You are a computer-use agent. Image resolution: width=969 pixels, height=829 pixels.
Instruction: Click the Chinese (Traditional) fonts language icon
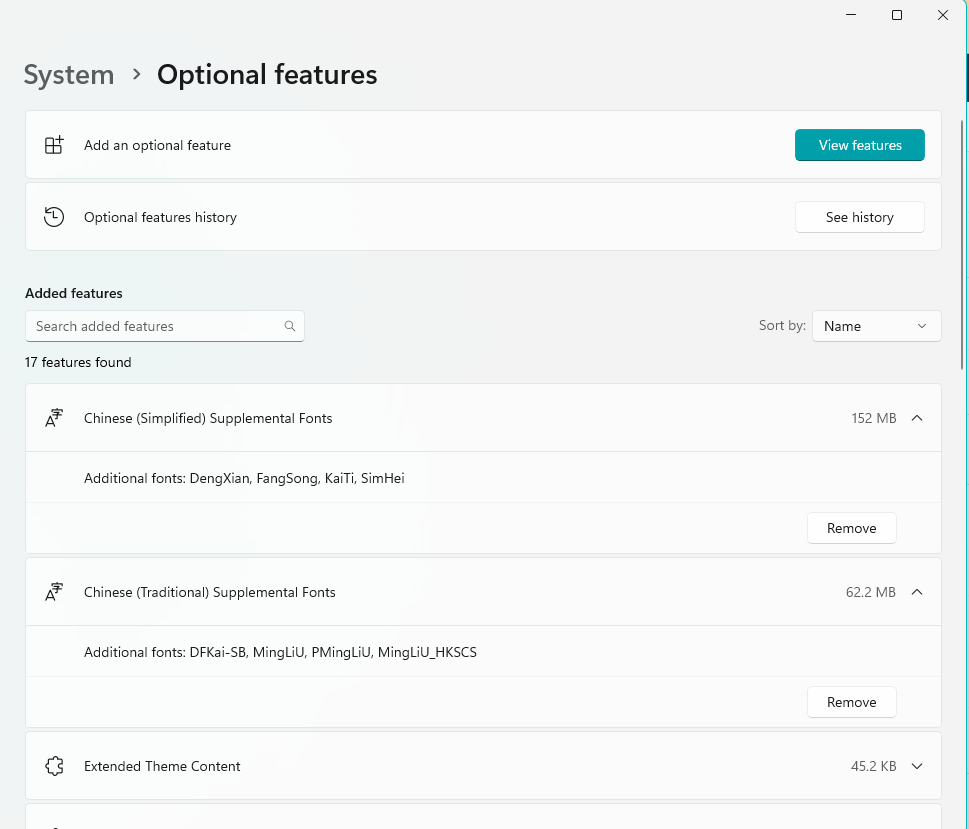tap(54, 592)
